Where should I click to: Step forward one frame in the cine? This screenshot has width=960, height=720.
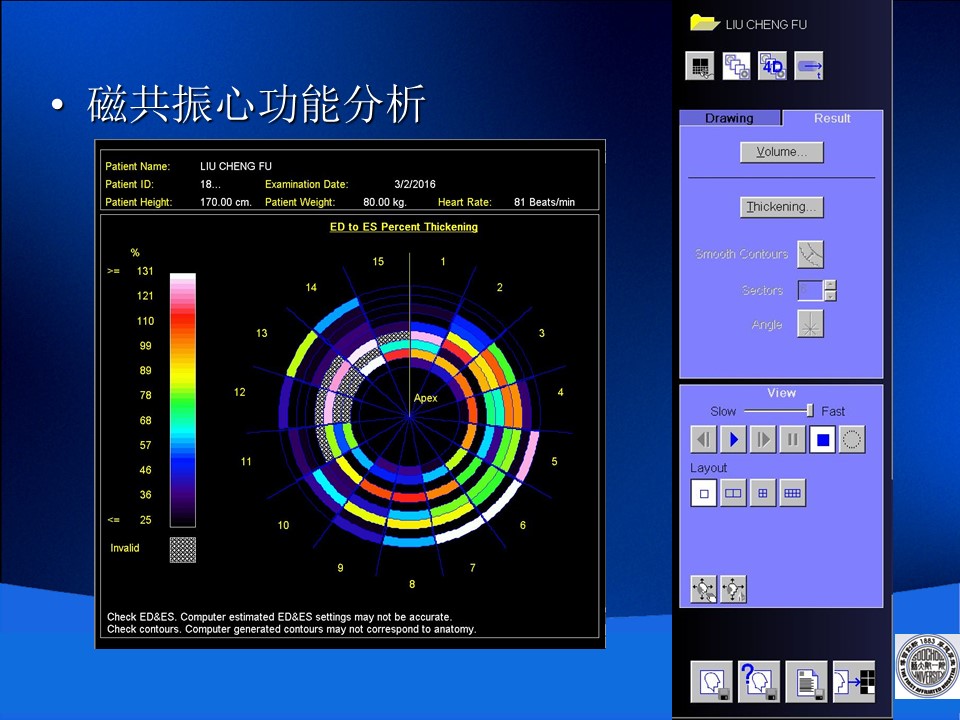[763, 439]
